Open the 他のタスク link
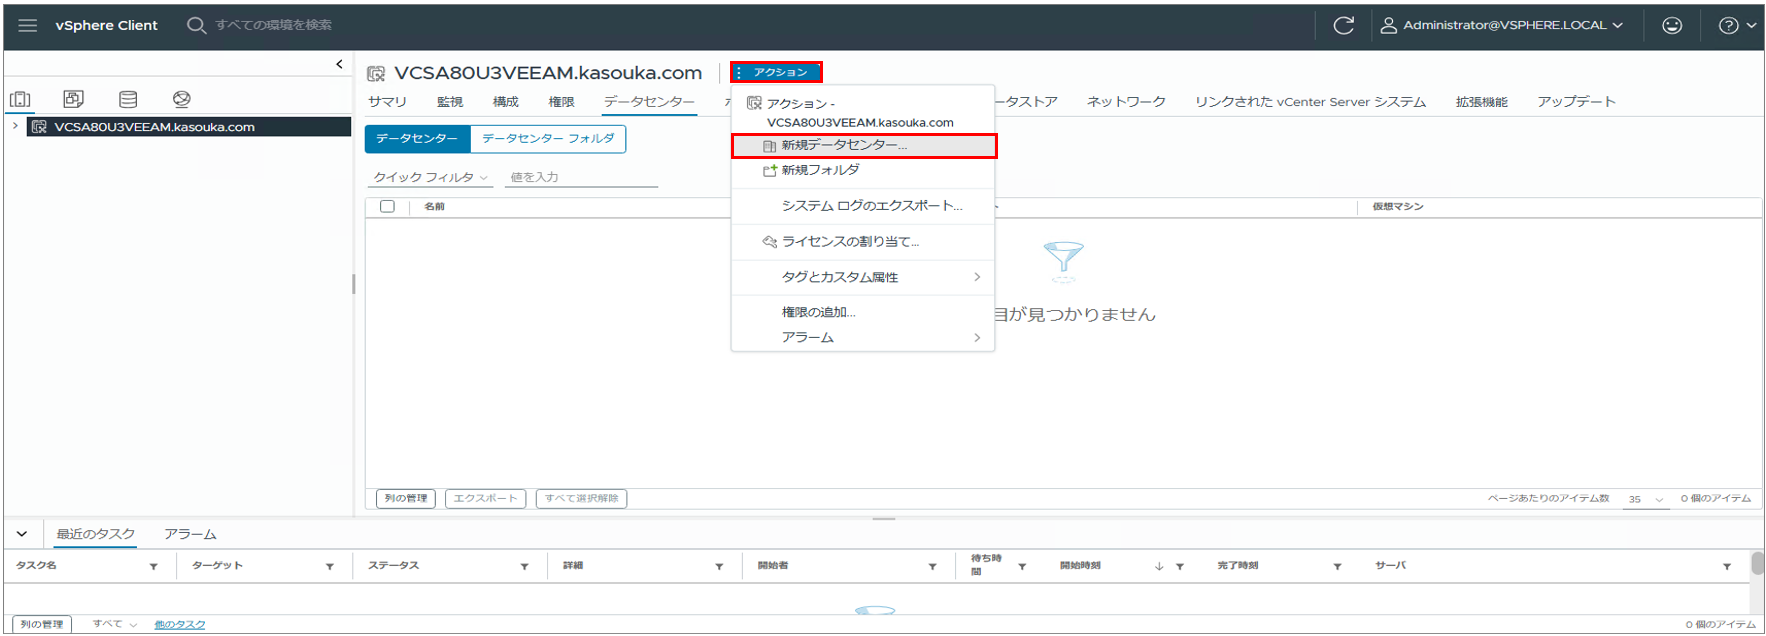The height and width of the screenshot is (636, 1766). pos(180,625)
